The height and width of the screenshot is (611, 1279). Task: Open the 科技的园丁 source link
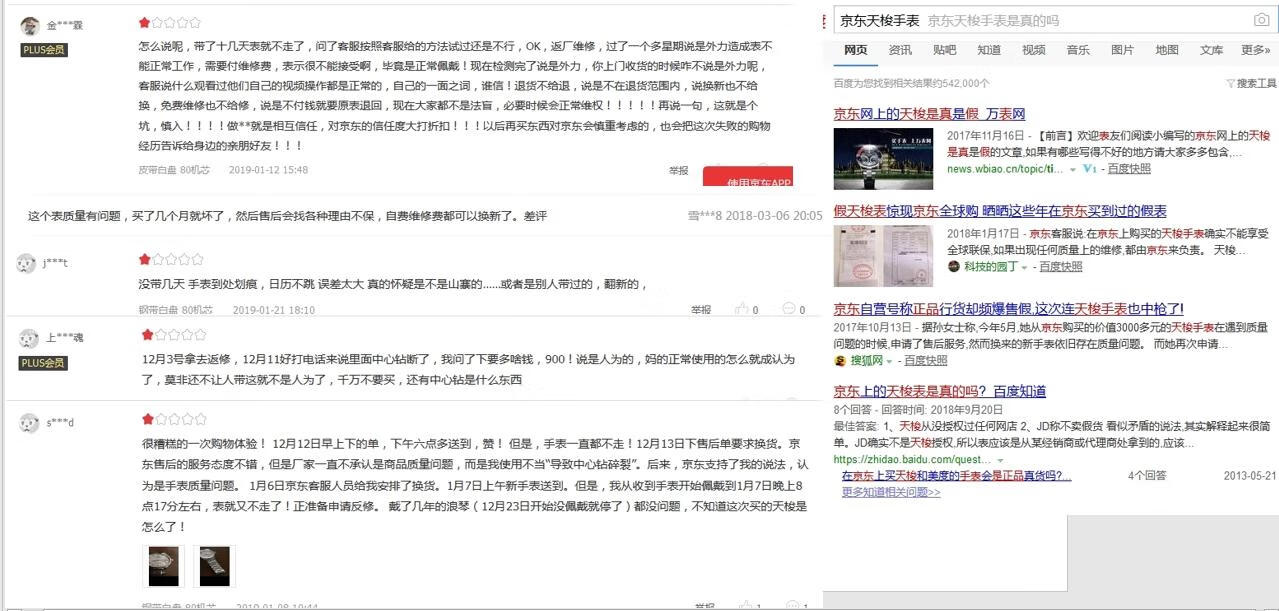(991, 267)
